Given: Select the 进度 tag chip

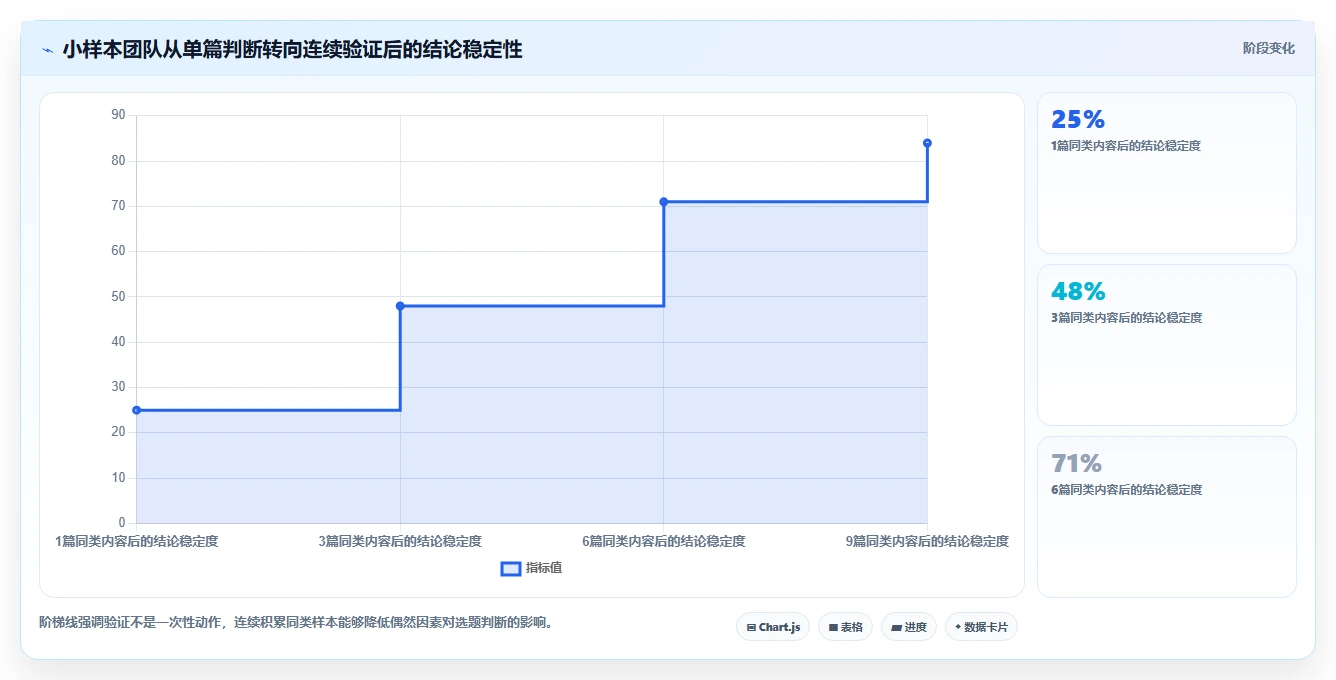Looking at the screenshot, I should coord(908,627).
